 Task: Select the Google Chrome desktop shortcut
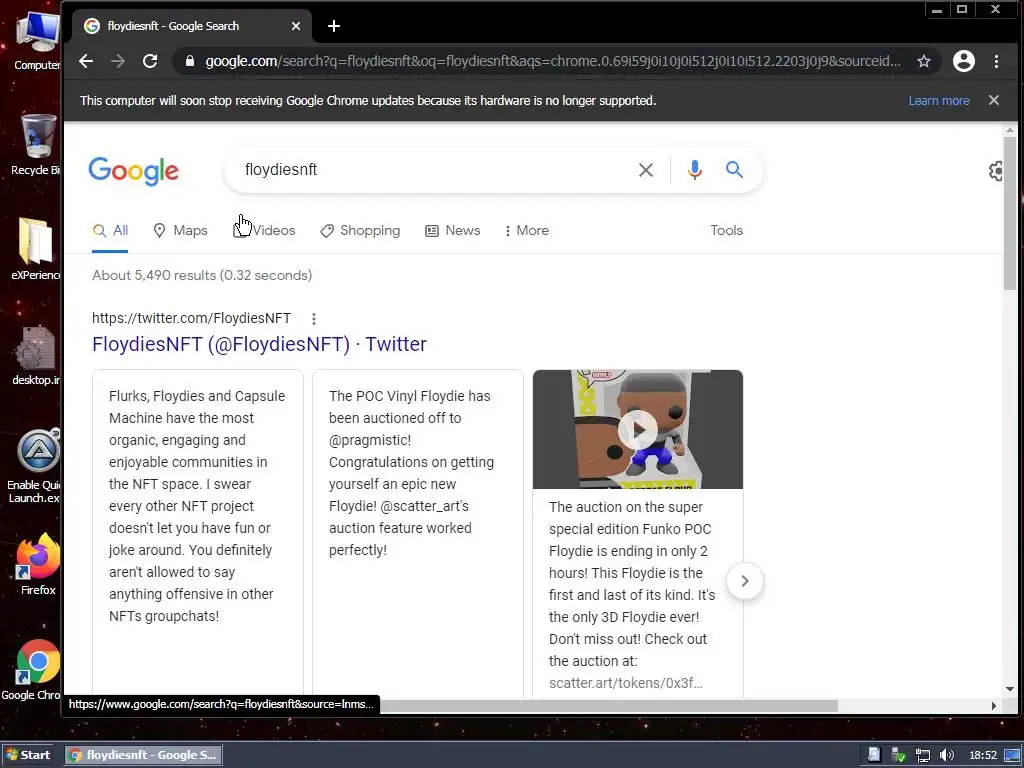click(33, 671)
